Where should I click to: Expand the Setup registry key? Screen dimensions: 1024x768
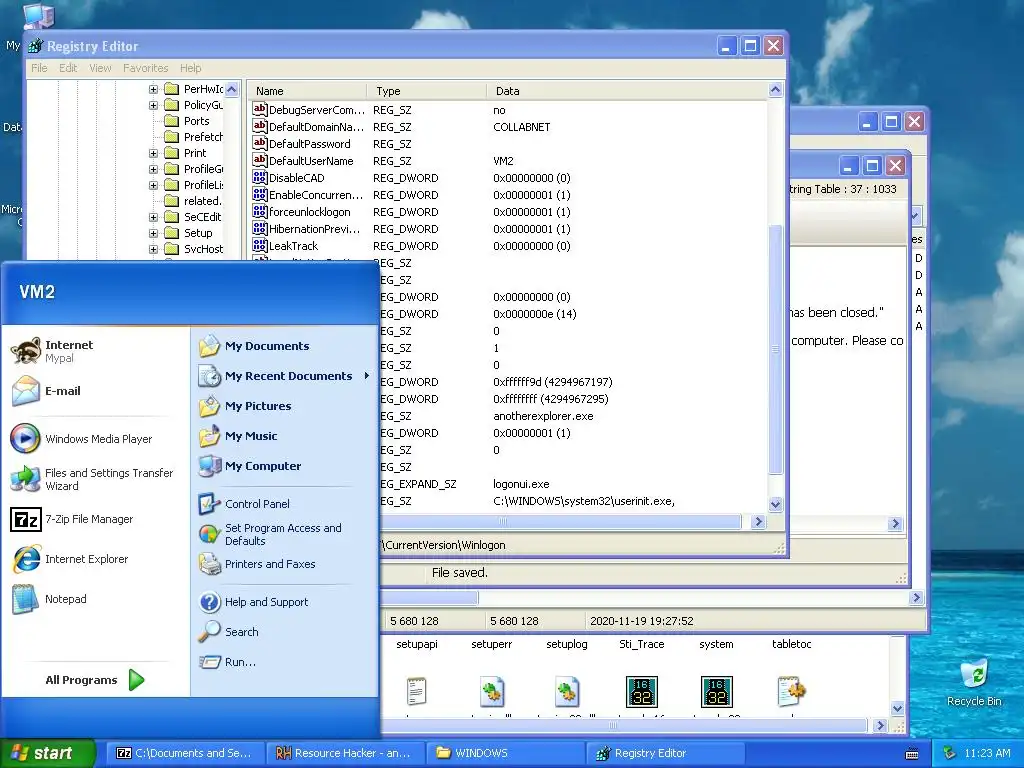153,232
